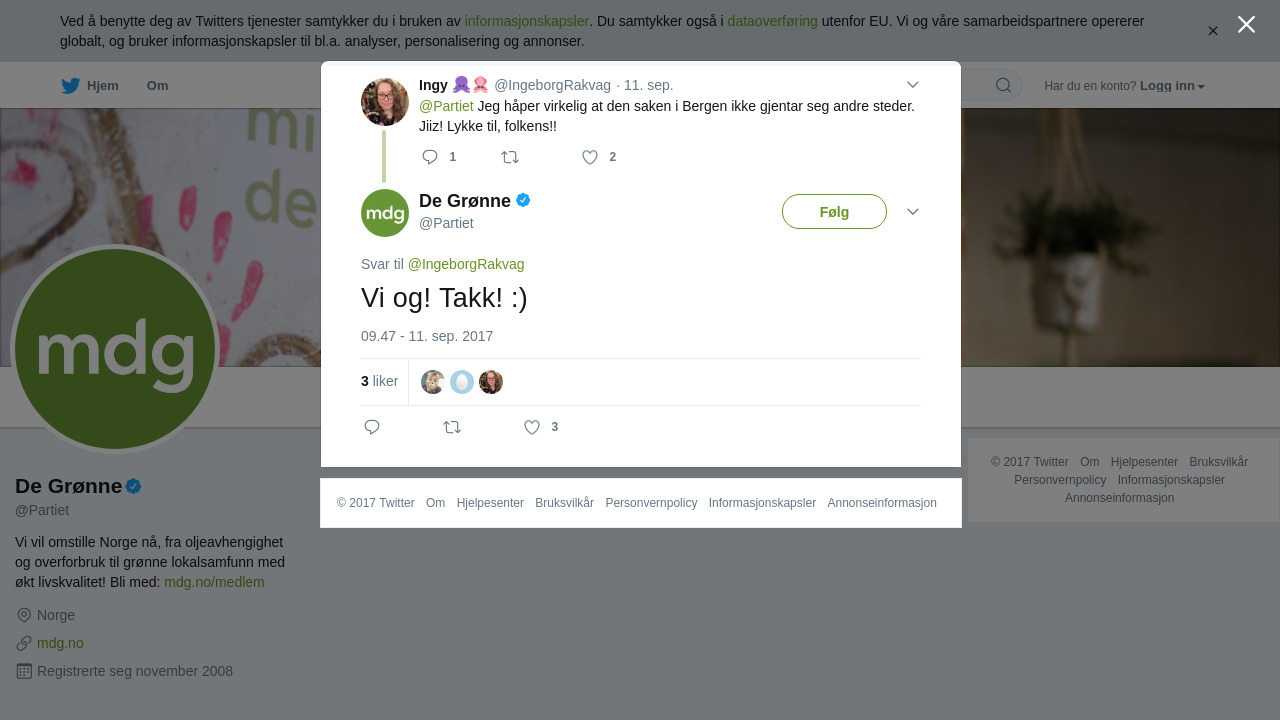1280x720 pixels.
Task: Click the search magnifier icon
Action: [x=1003, y=85]
